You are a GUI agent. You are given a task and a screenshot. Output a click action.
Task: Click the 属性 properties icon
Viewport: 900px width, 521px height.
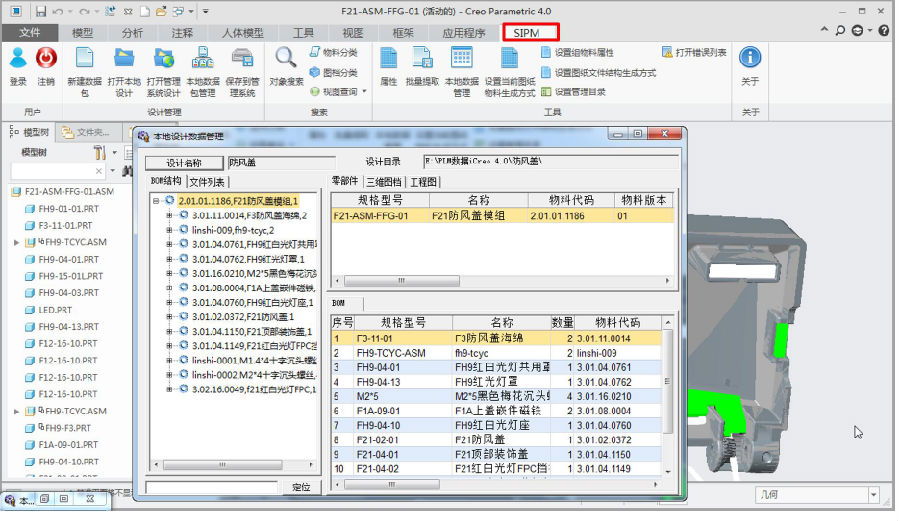[x=389, y=59]
